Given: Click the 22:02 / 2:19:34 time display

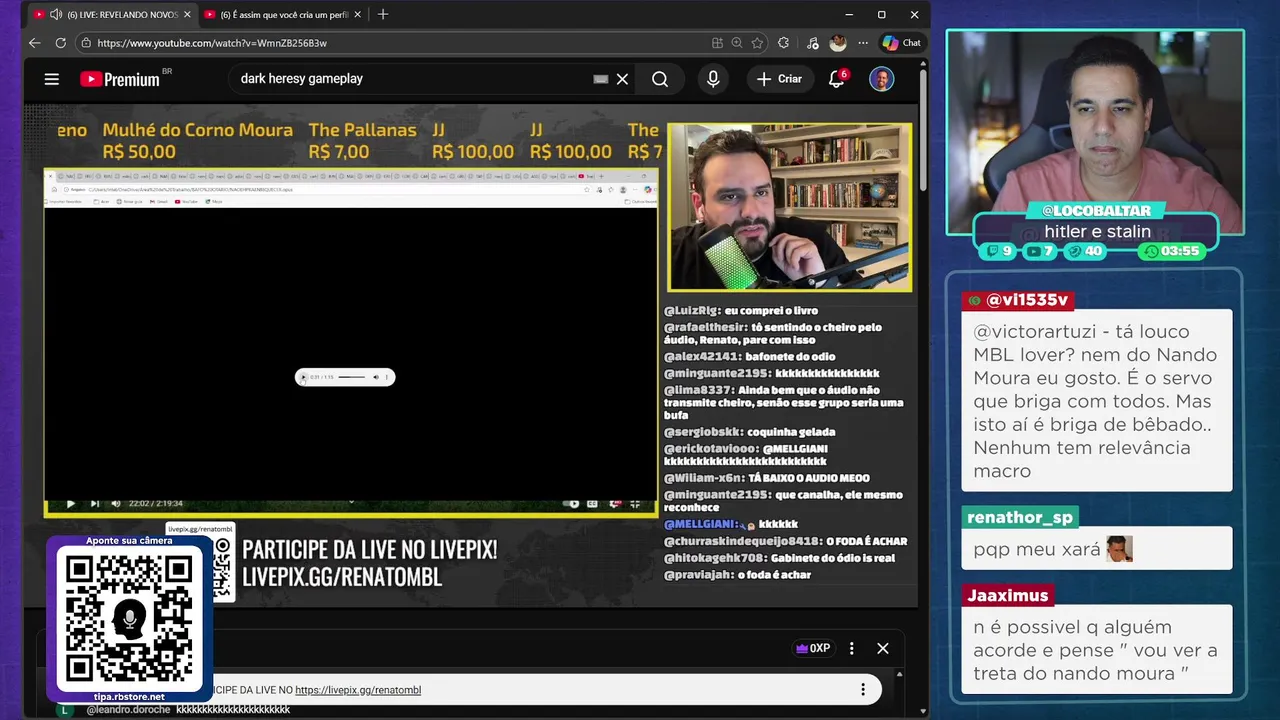Looking at the screenshot, I should pos(157,503).
